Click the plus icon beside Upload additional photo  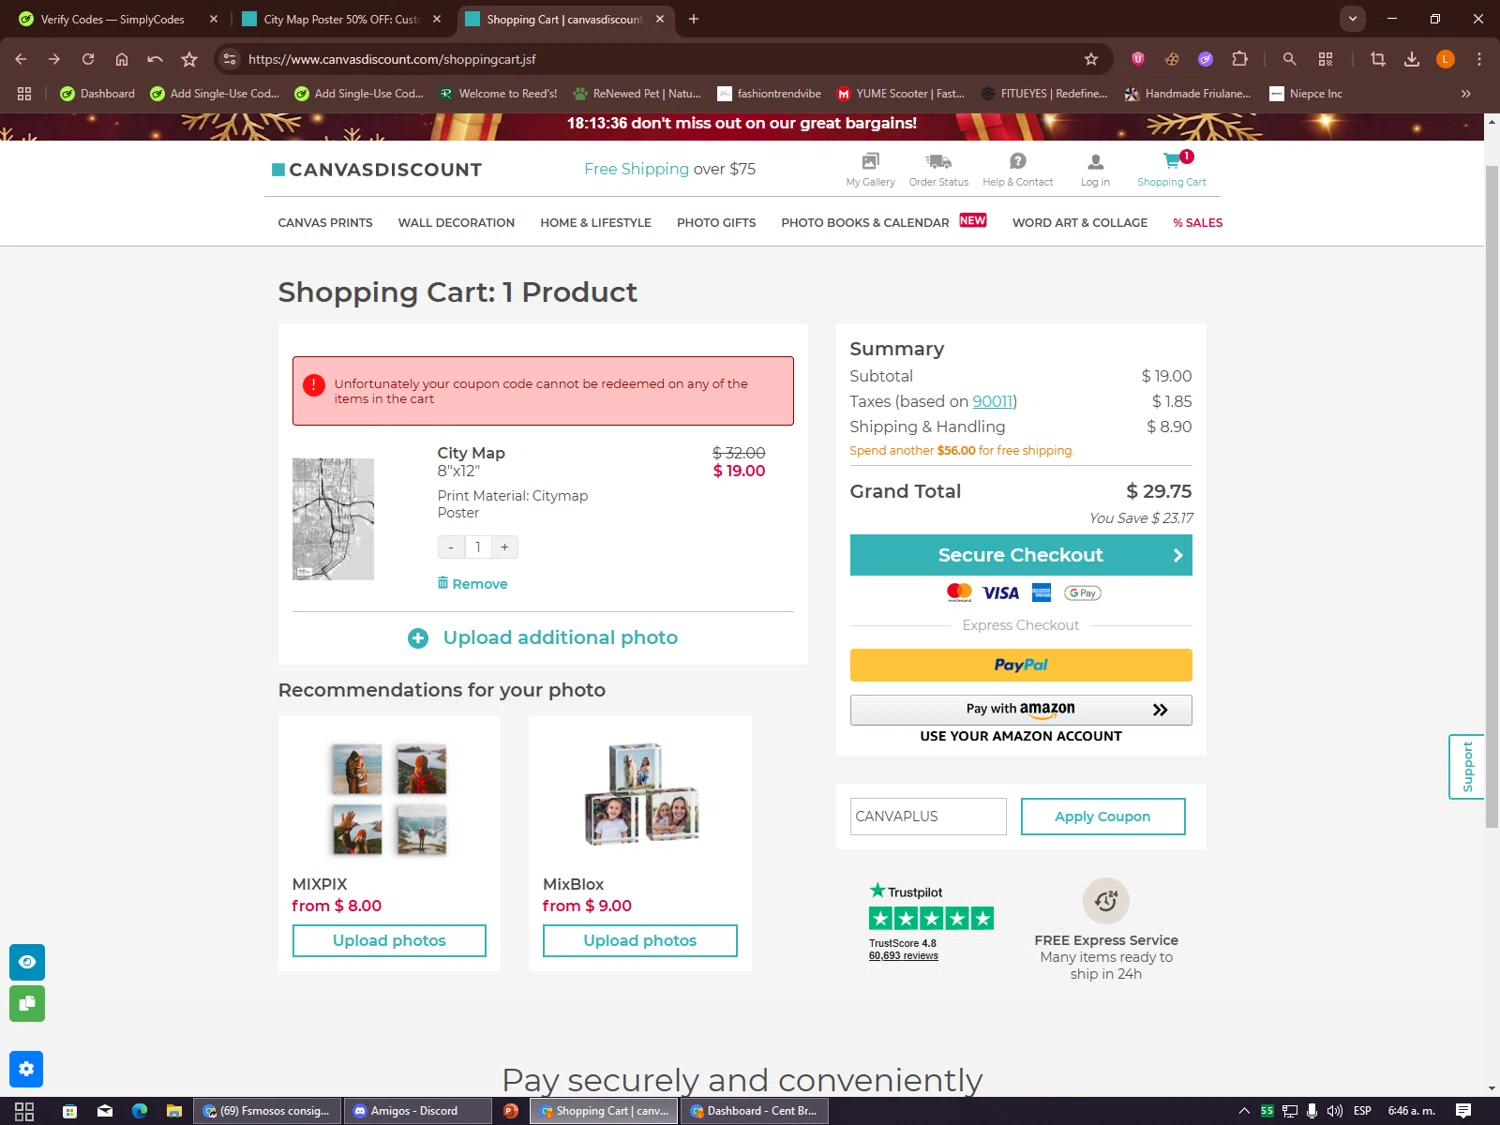pyautogui.click(x=418, y=638)
